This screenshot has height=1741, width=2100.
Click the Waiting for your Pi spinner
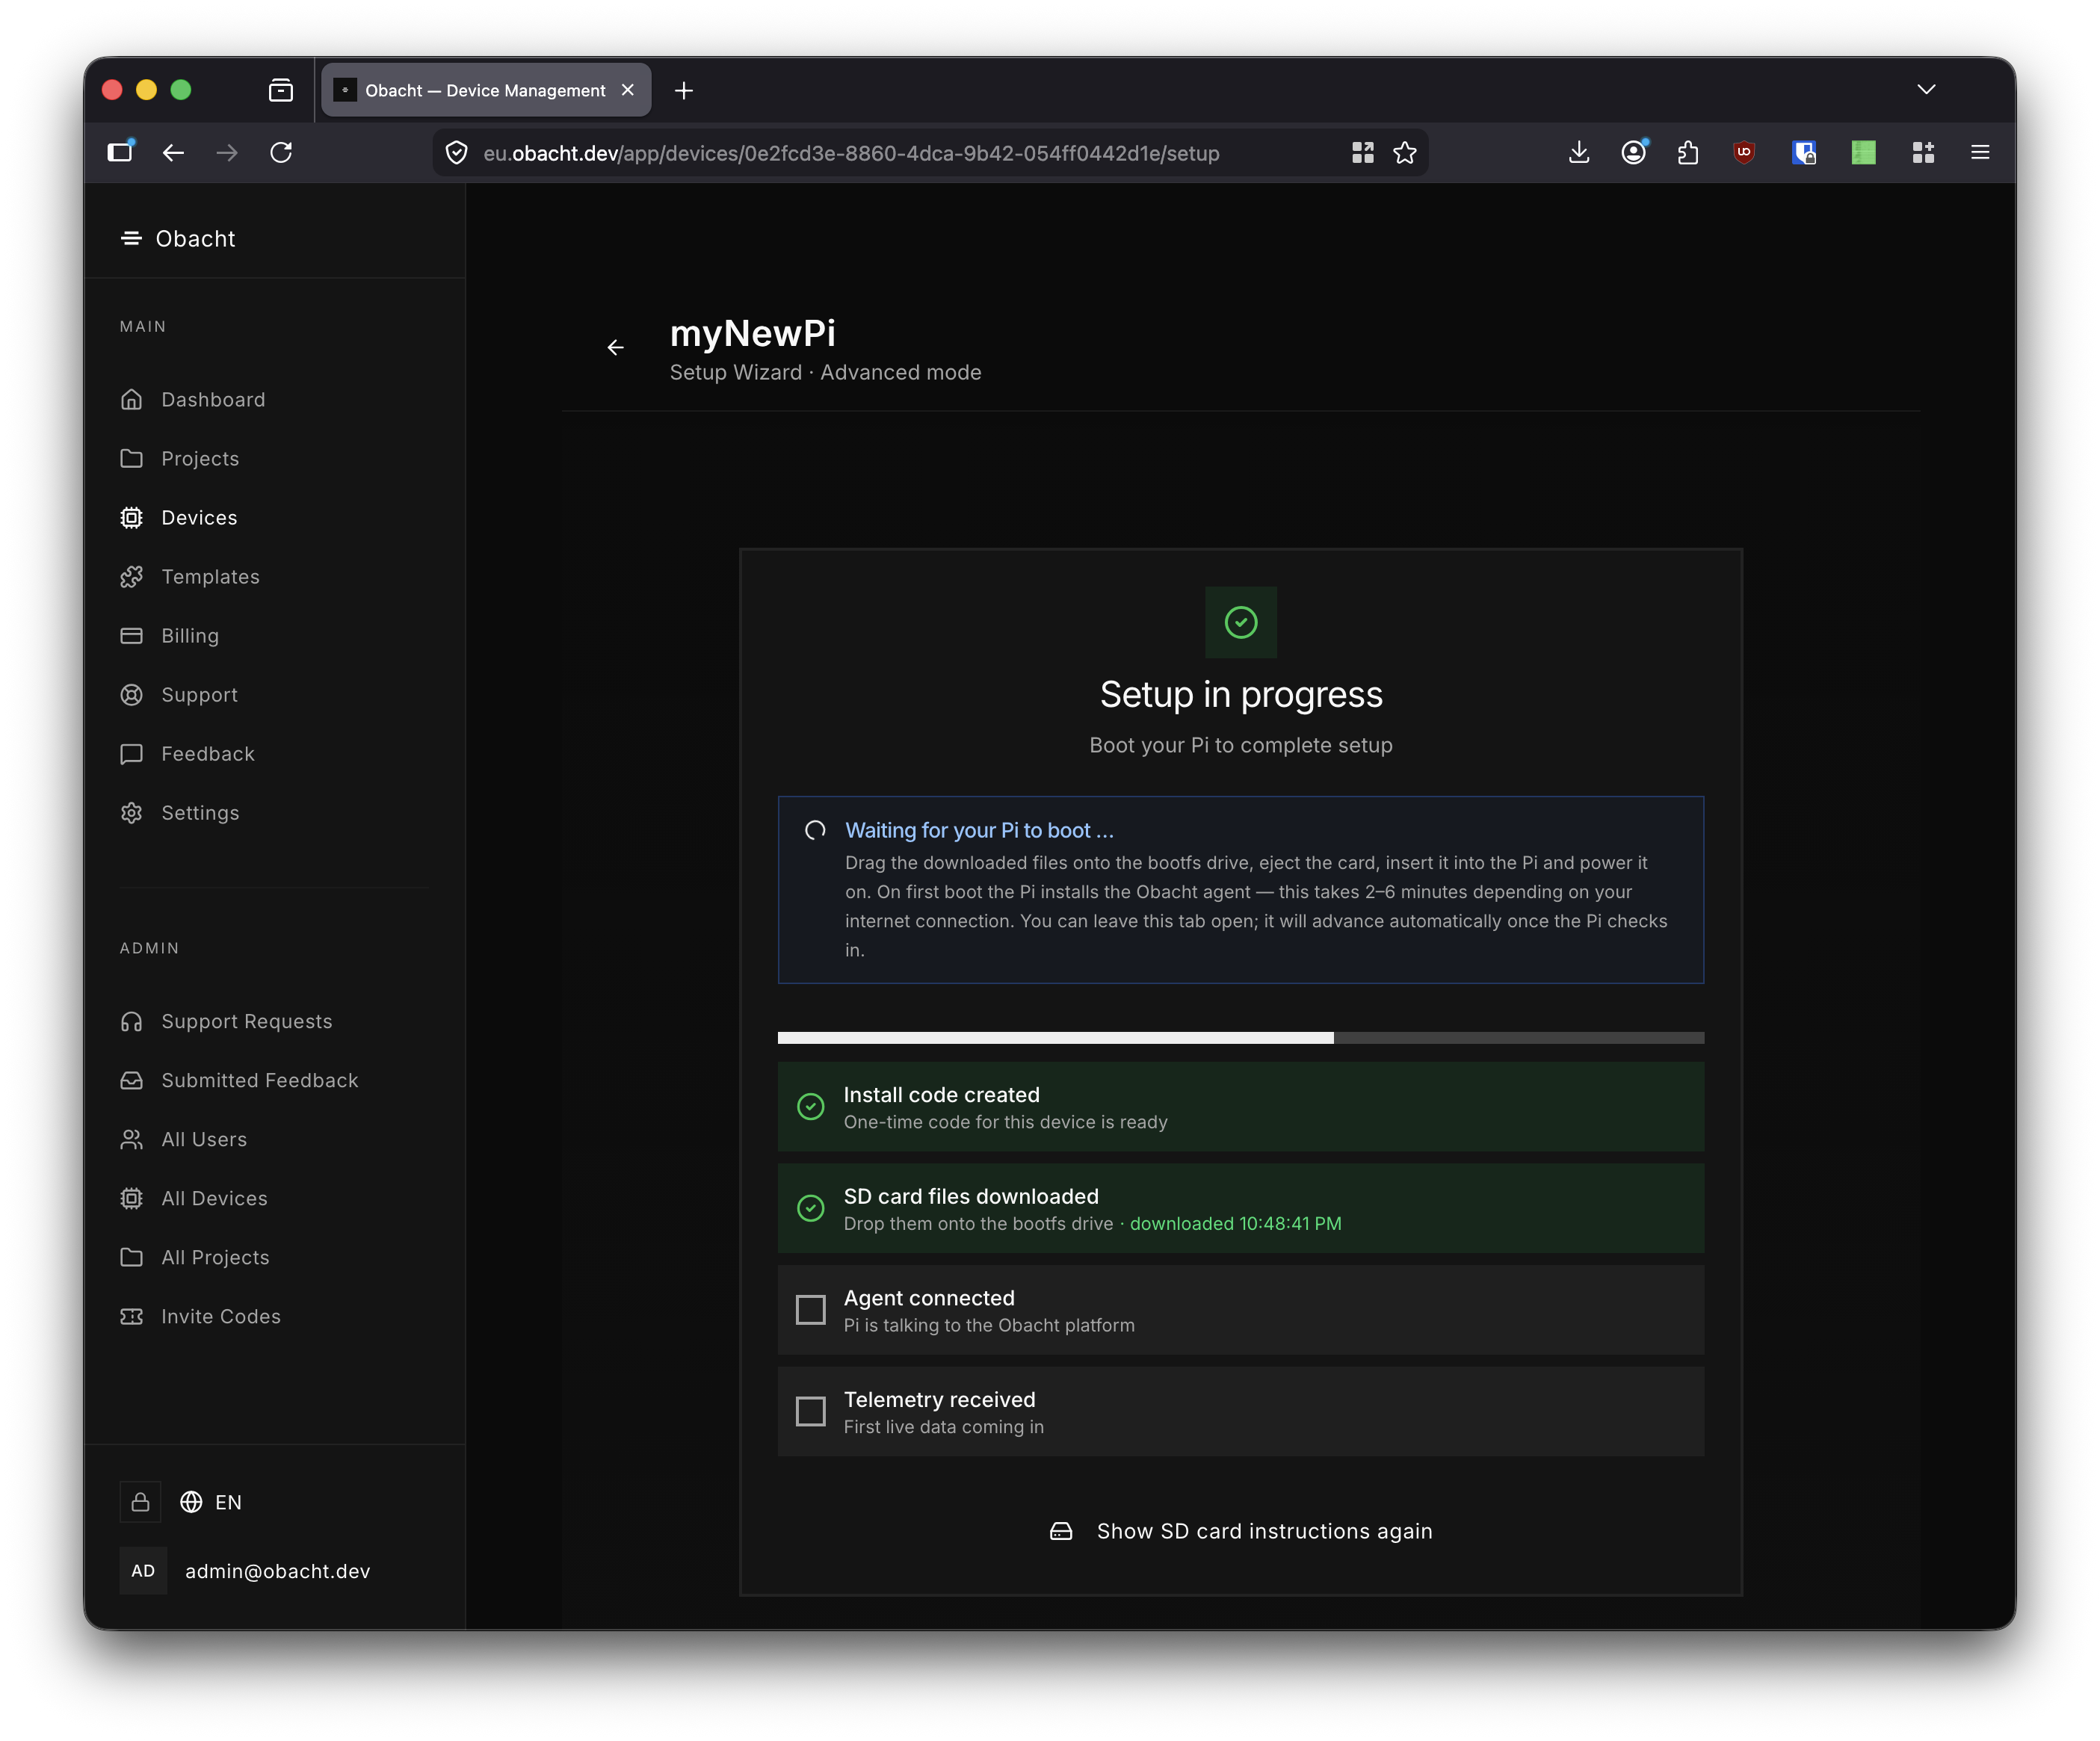tap(816, 831)
